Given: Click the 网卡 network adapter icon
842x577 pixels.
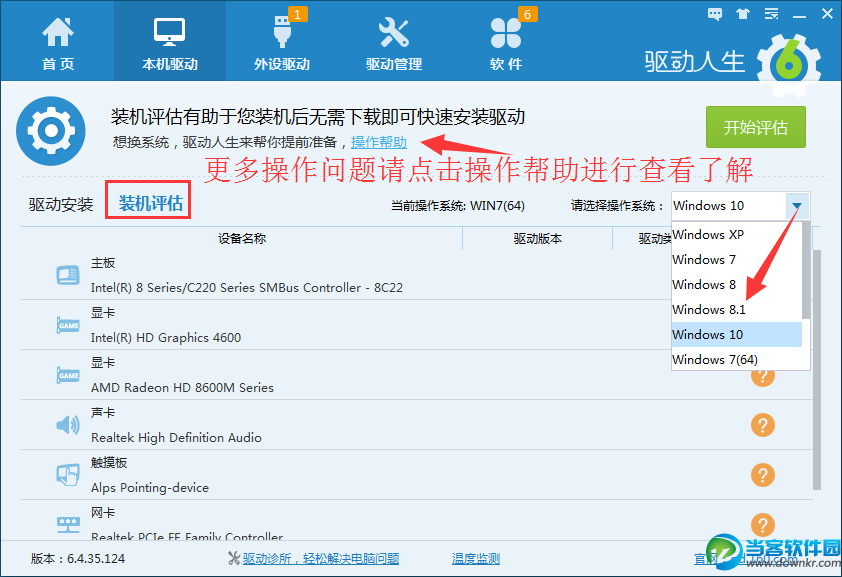Looking at the screenshot, I should pos(68,524).
